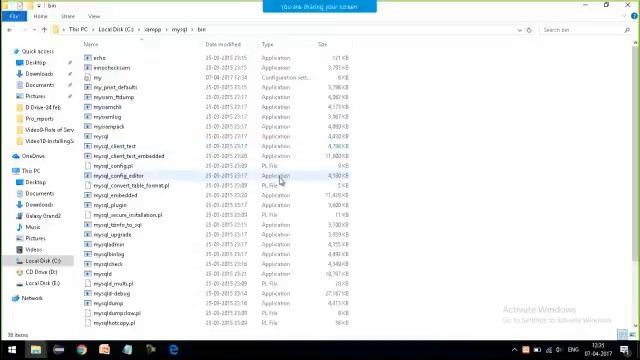This screenshot has height=360, width=640.
Task: Launch Microsoft Edge from taskbar
Action: [x=173, y=350]
